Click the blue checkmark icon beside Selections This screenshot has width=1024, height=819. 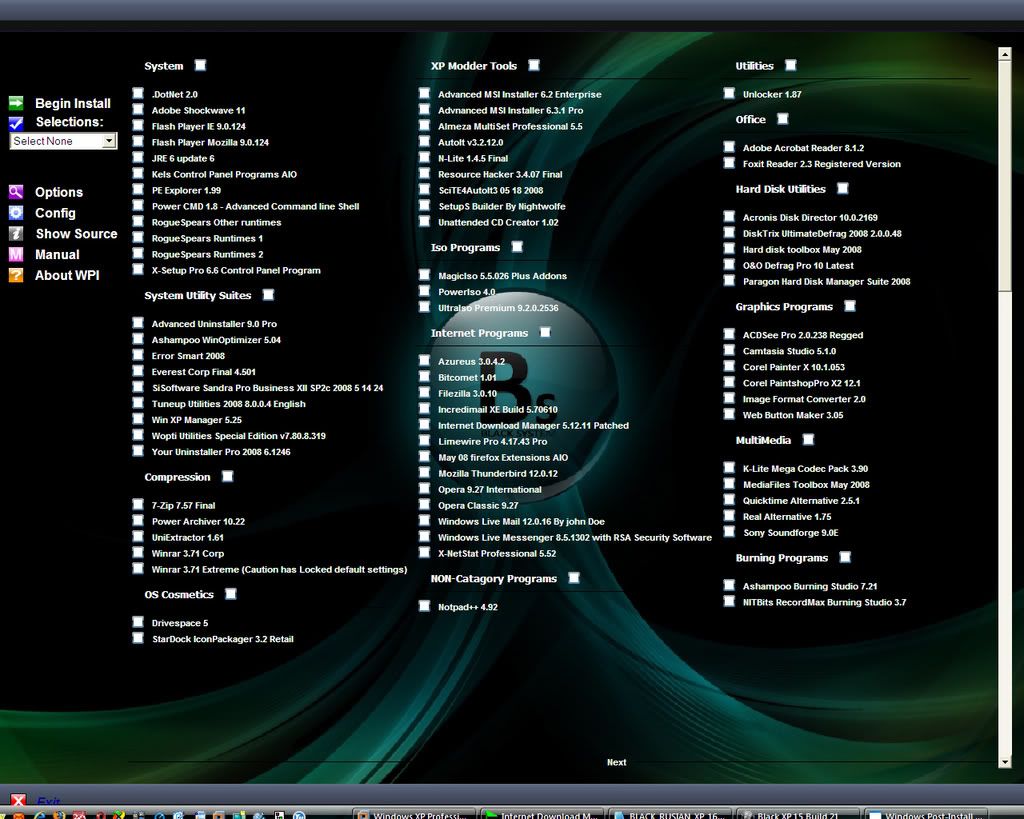[x=16, y=122]
